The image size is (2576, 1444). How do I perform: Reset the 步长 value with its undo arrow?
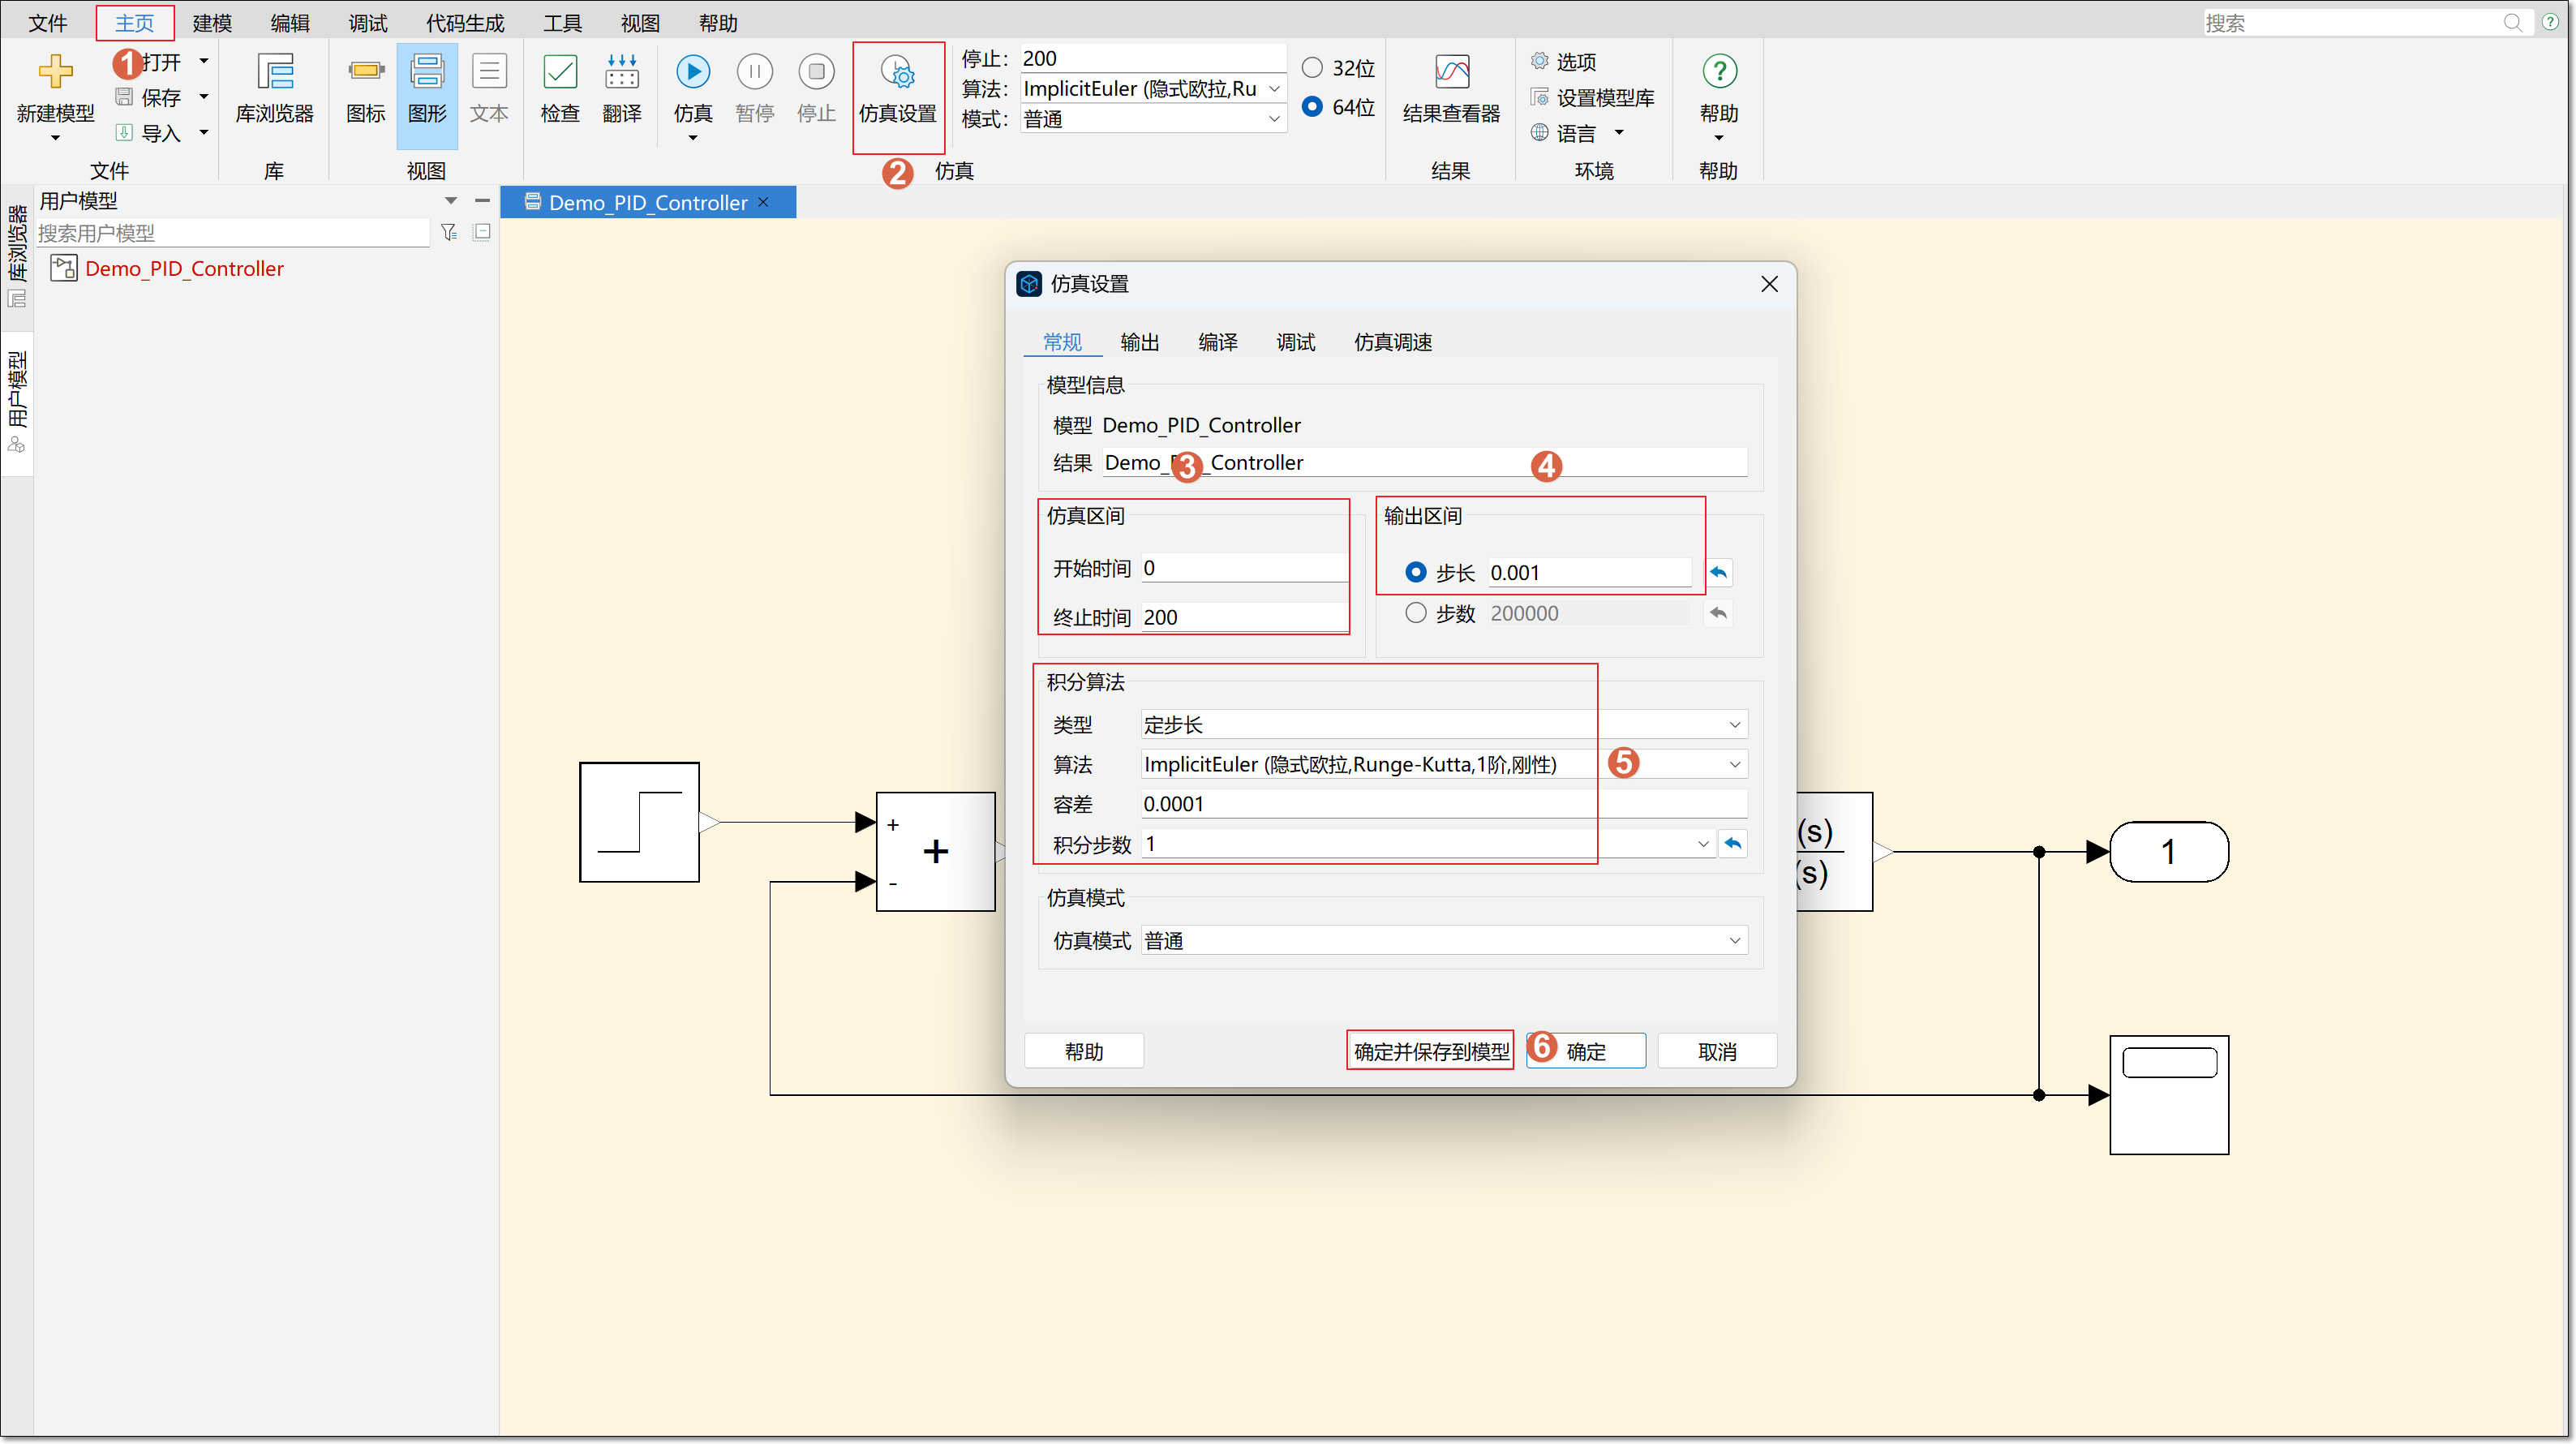point(1718,573)
